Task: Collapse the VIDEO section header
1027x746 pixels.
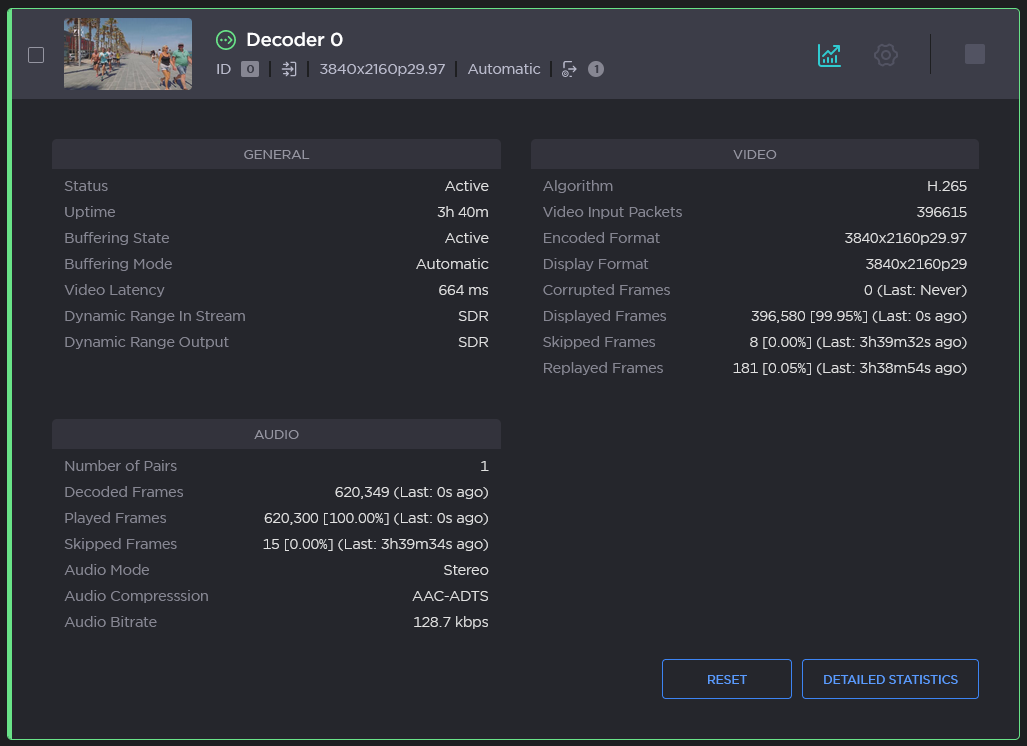Action: (x=754, y=154)
